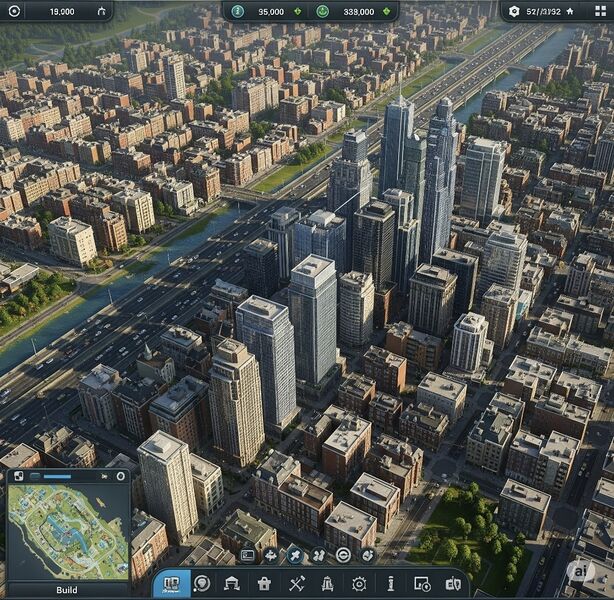Select the bulldozer puzzle icon above toolbar
Viewport: 614px width, 600px height.
(x=319, y=555)
